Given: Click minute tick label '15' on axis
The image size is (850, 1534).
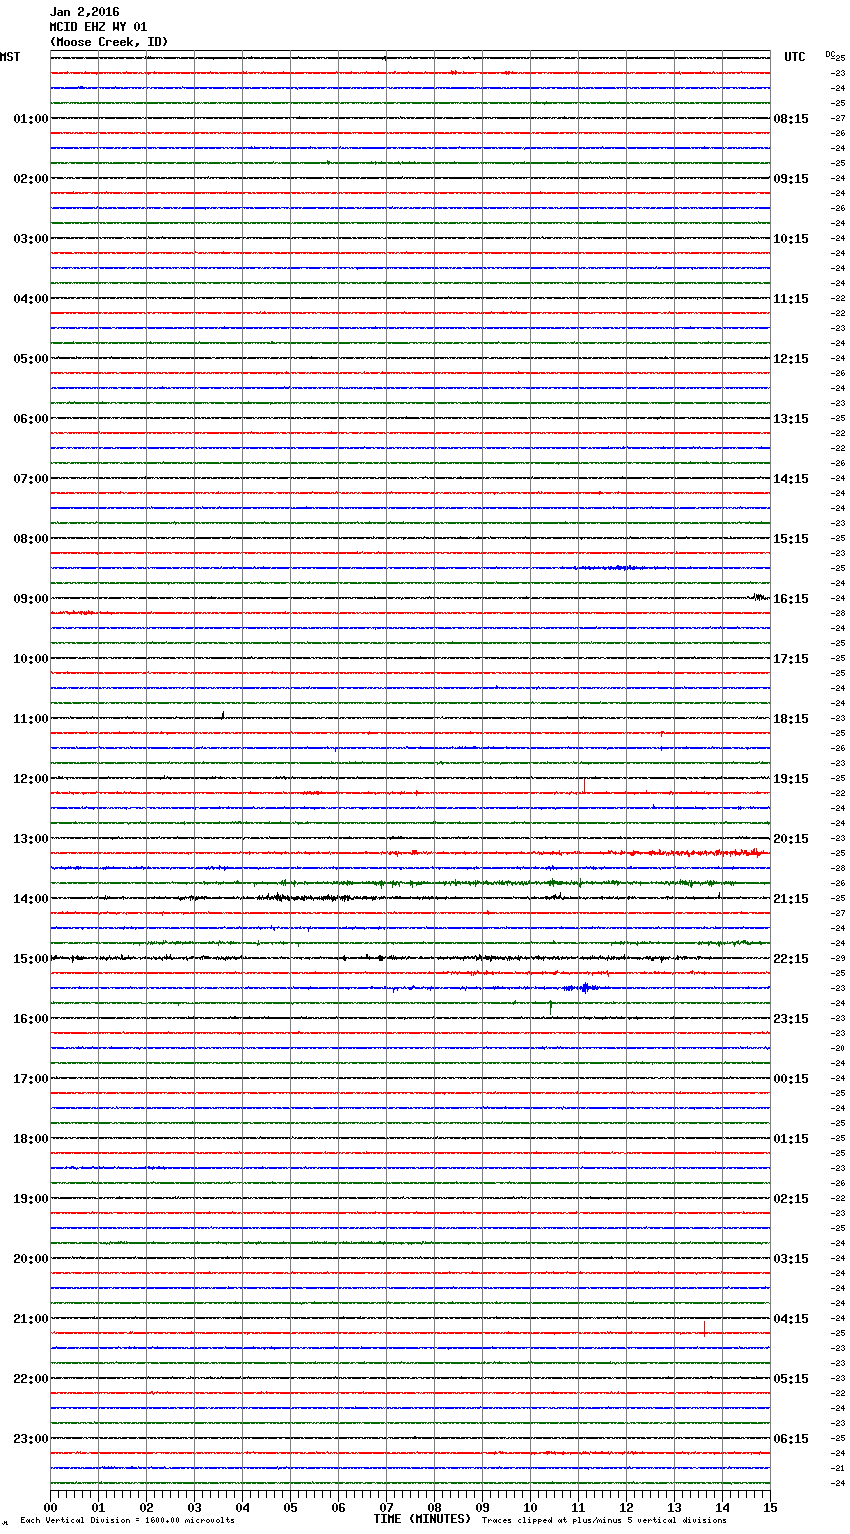Looking at the screenshot, I should 770,1507.
